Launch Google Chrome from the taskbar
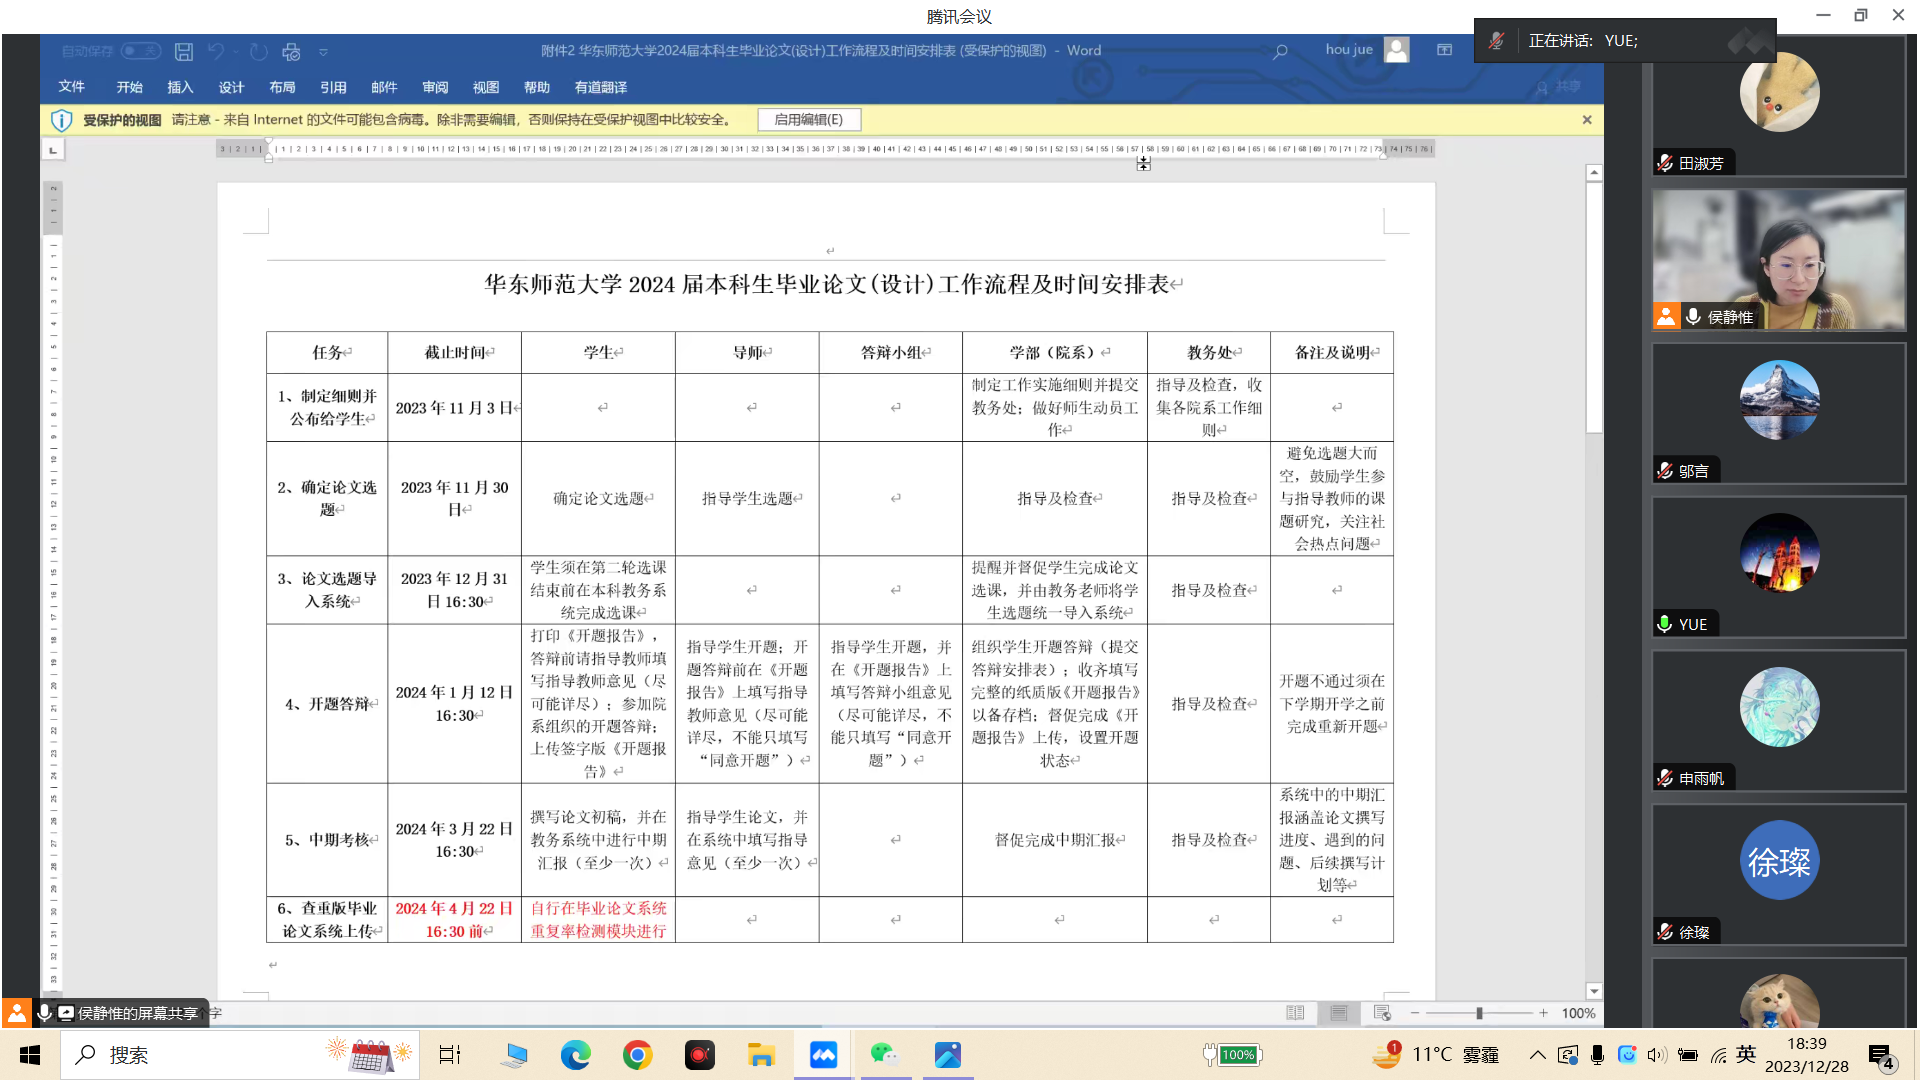The image size is (1920, 1080). tap(637, 1054)
